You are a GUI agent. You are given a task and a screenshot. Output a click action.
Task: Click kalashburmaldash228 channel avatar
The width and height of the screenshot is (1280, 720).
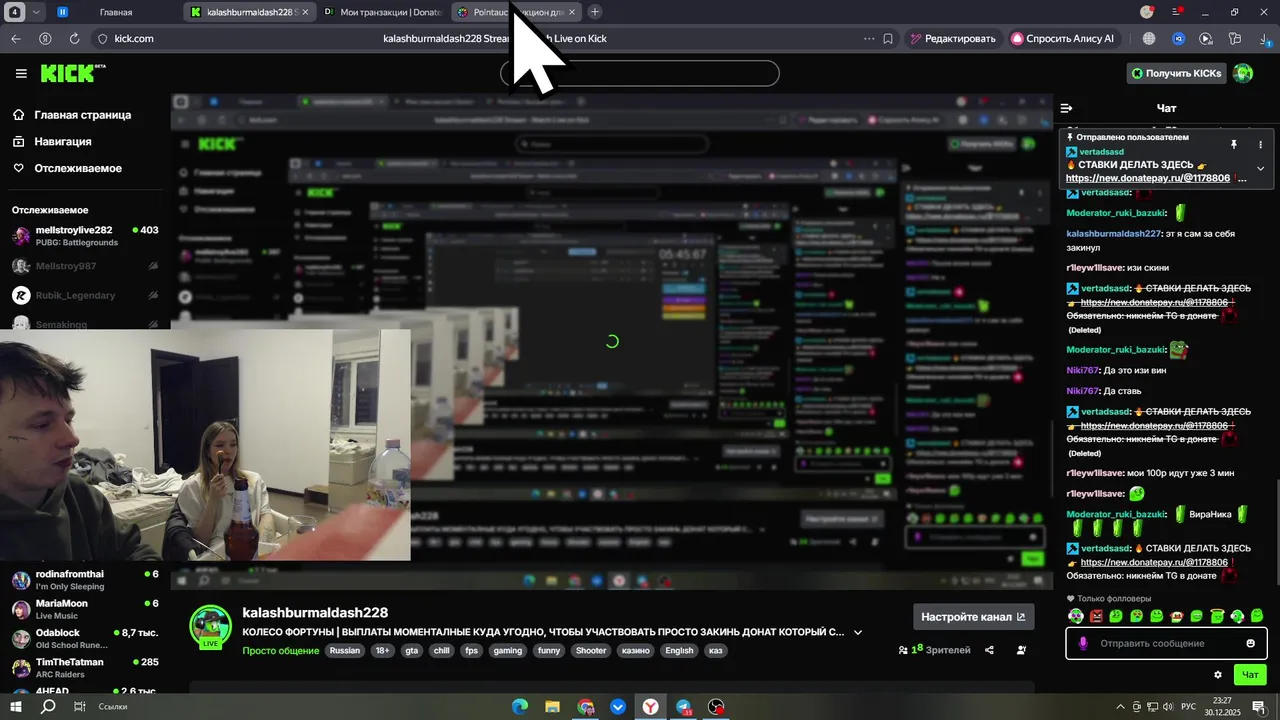210,626
